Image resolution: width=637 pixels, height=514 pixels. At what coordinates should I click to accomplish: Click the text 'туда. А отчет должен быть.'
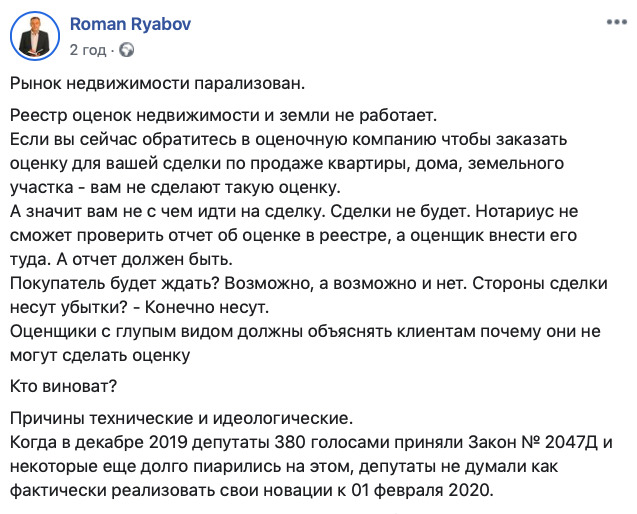coord(121,259)
